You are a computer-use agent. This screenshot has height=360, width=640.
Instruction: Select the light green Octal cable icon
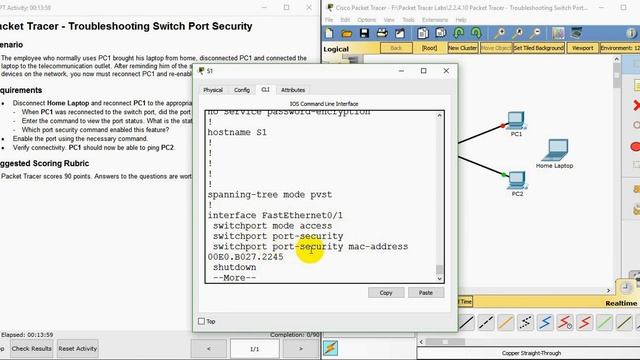click(604, 323)
